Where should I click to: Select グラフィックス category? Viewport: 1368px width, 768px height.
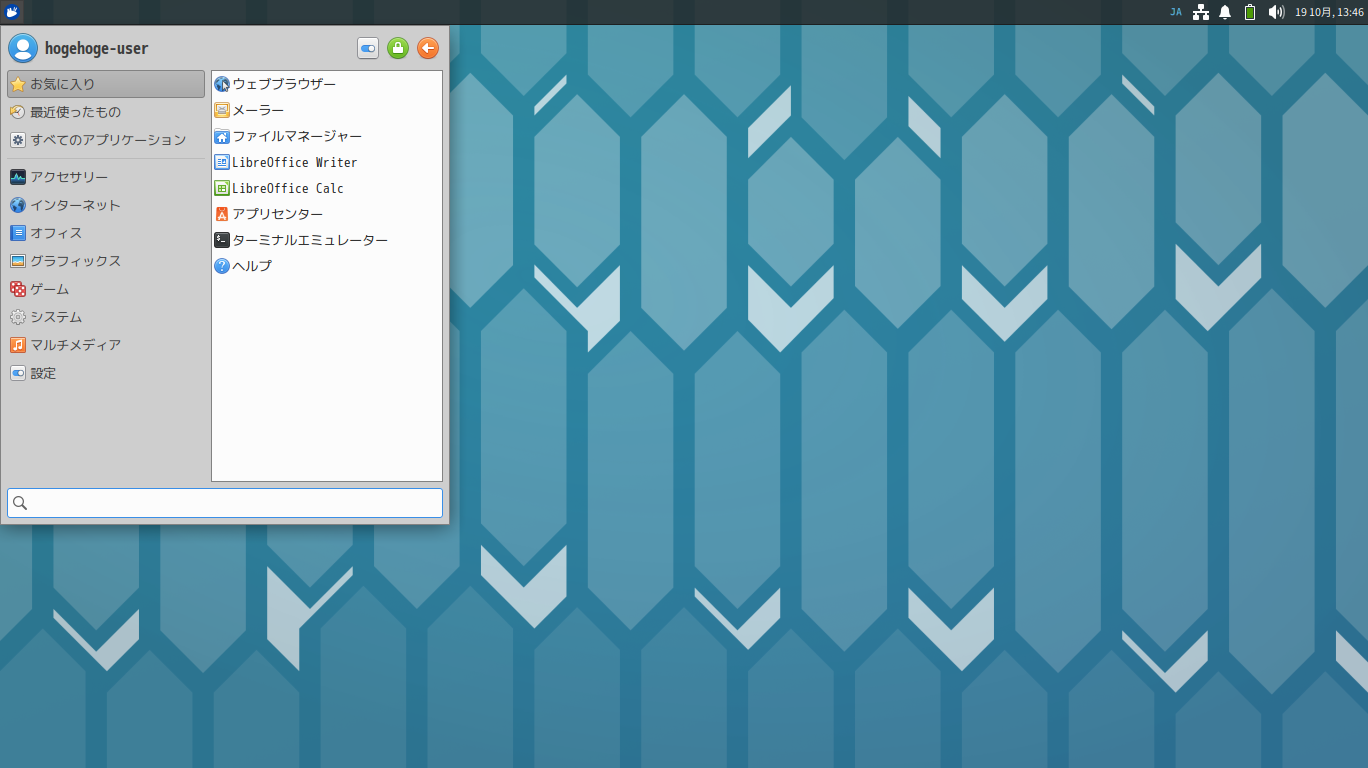pos(106,261)
